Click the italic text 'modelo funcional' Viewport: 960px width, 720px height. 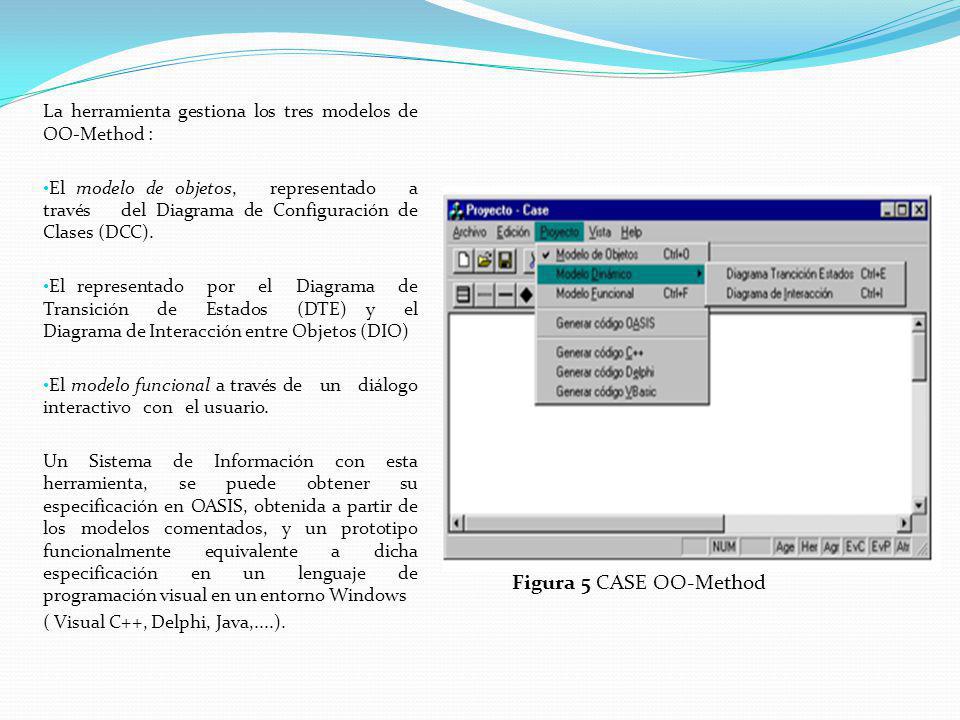141,385
